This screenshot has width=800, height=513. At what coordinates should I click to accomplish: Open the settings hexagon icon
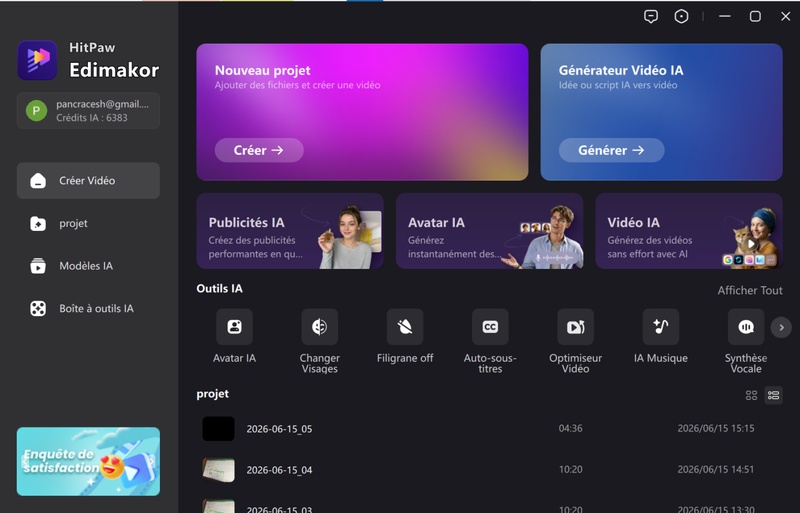681,16
